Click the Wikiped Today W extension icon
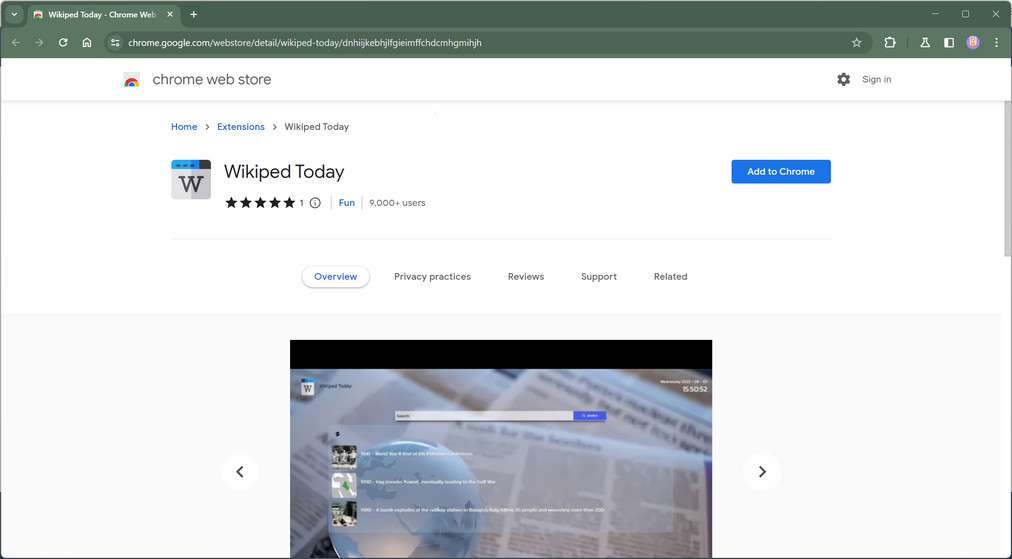 click(x=191, y=179)
